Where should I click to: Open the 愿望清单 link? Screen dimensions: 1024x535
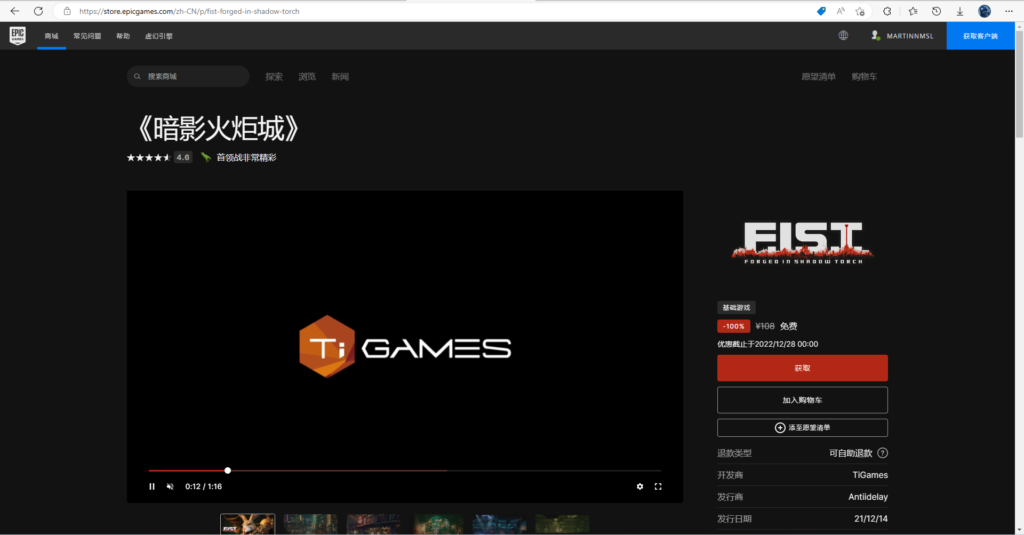(x=818, y=76)
